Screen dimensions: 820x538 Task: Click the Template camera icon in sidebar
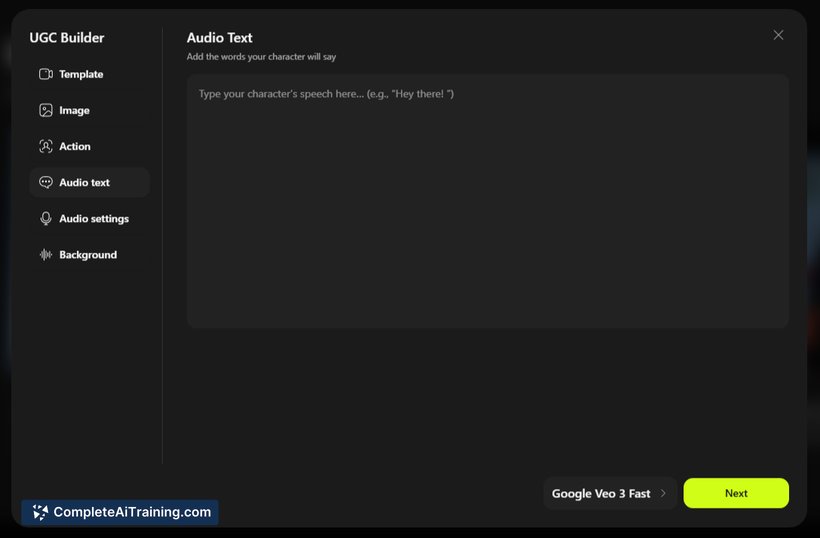(45, 74)
